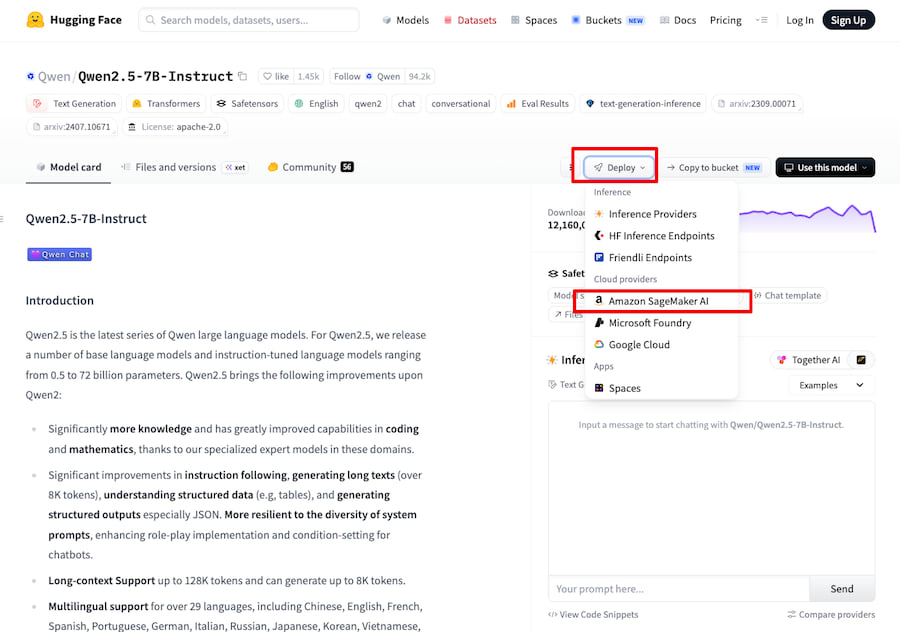Viewport: 900px width, 632px height.
Task: Click Qwen organization name in title
Action: coord(54,76)
